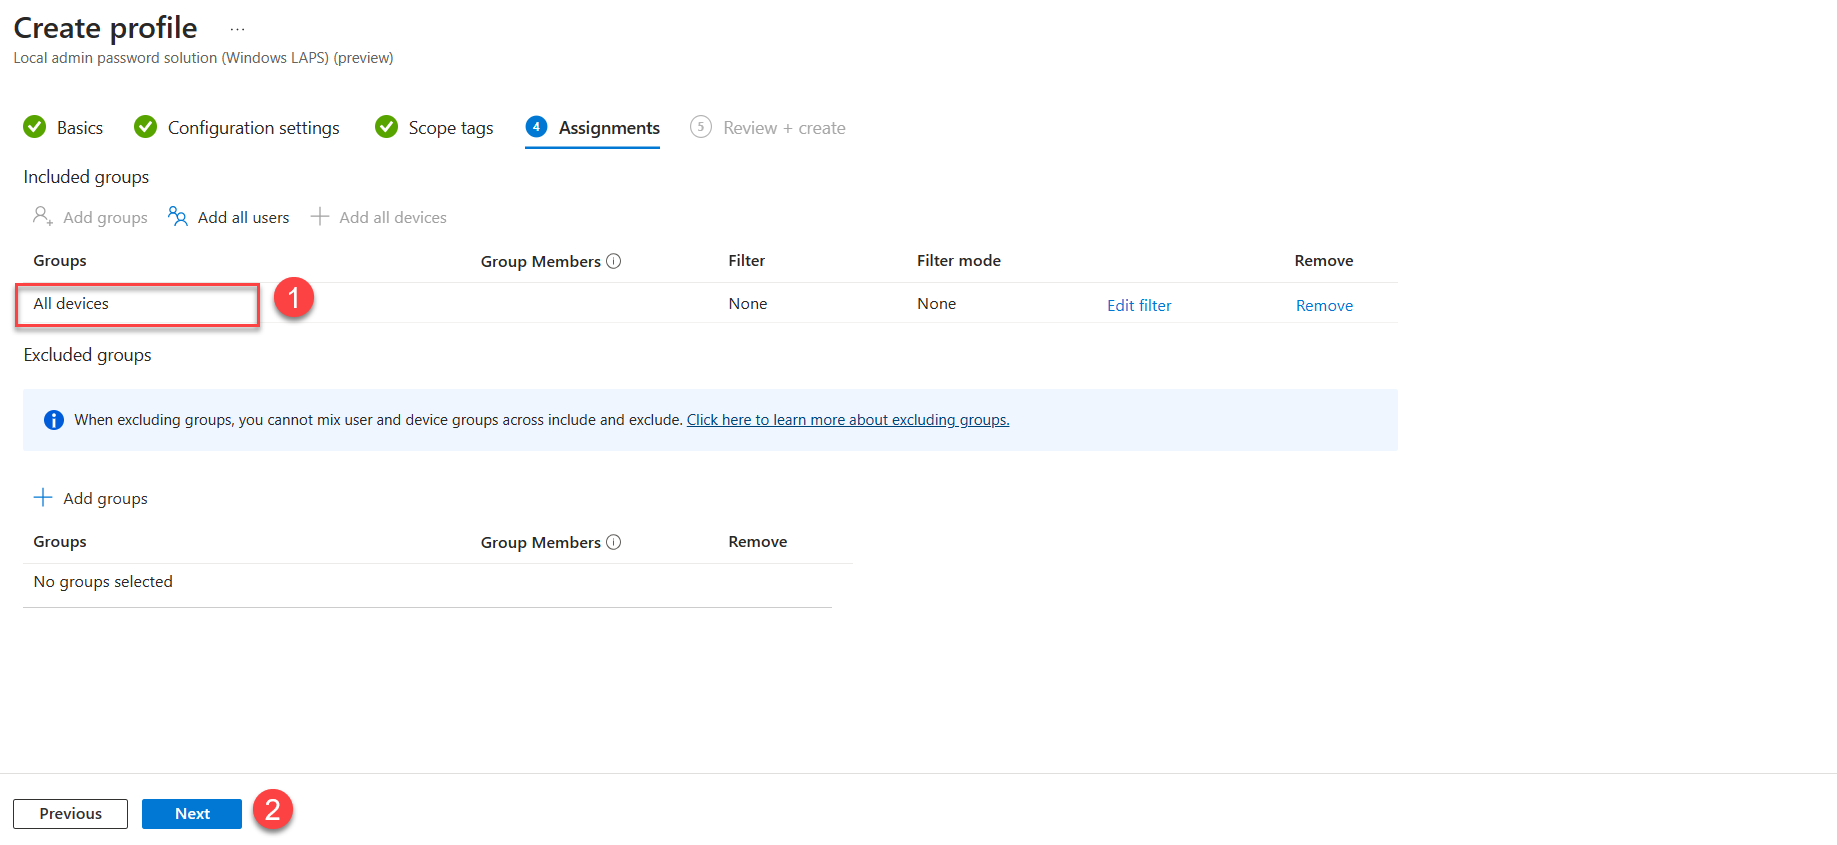1837x845 pixels.
Task: Switch to the Basics tab
Action: click(x=80, y=128)
